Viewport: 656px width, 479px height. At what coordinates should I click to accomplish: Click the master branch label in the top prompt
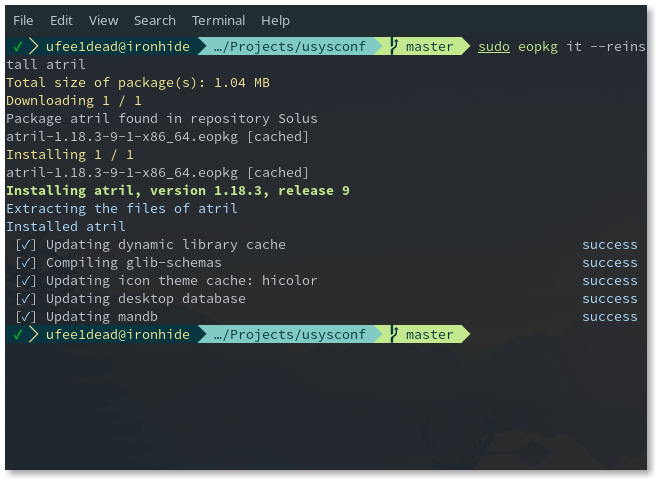[x=430, y=46]
